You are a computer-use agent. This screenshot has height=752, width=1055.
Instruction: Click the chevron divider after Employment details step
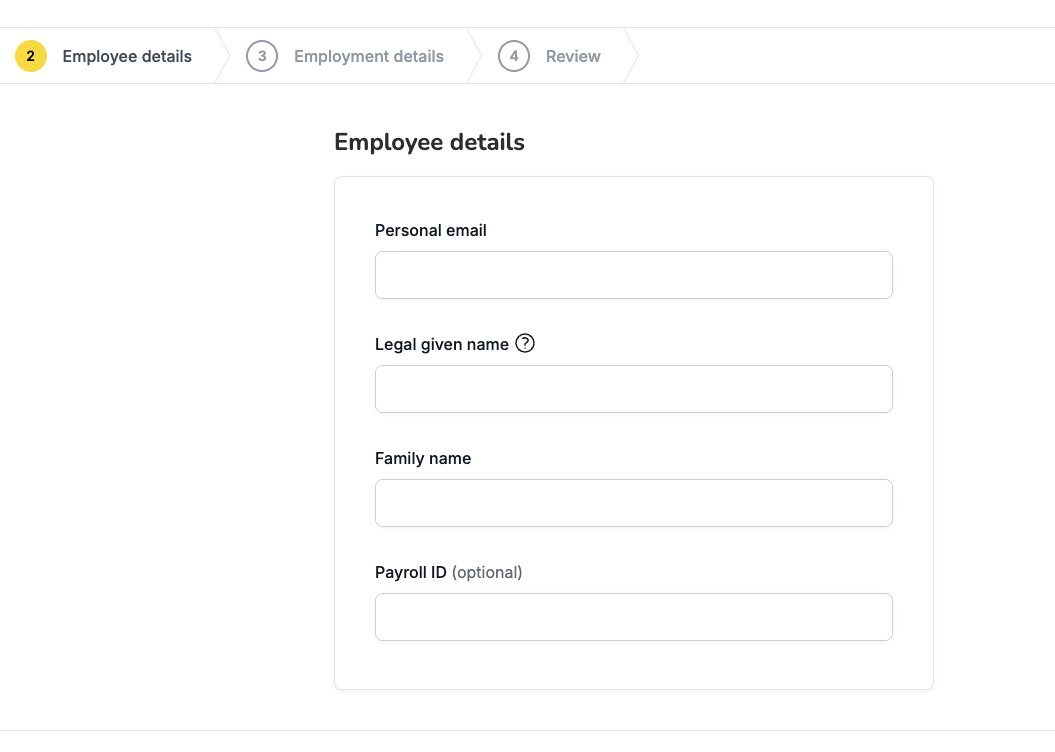coord(474,56)
